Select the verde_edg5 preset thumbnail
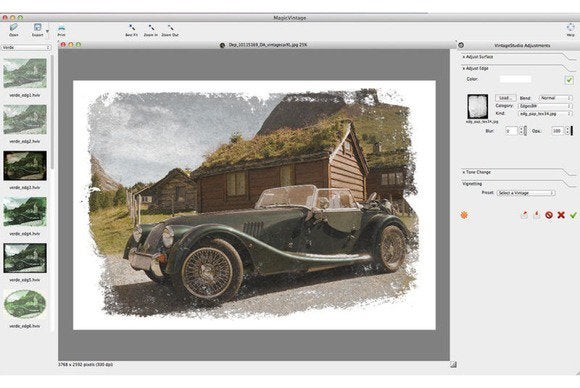 (x=25, y=258)
